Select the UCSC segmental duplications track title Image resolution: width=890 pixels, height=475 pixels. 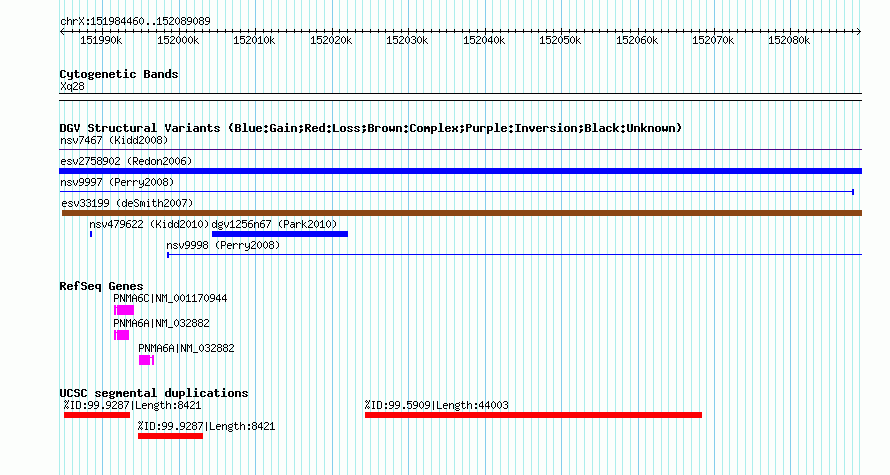coord(154,393)
